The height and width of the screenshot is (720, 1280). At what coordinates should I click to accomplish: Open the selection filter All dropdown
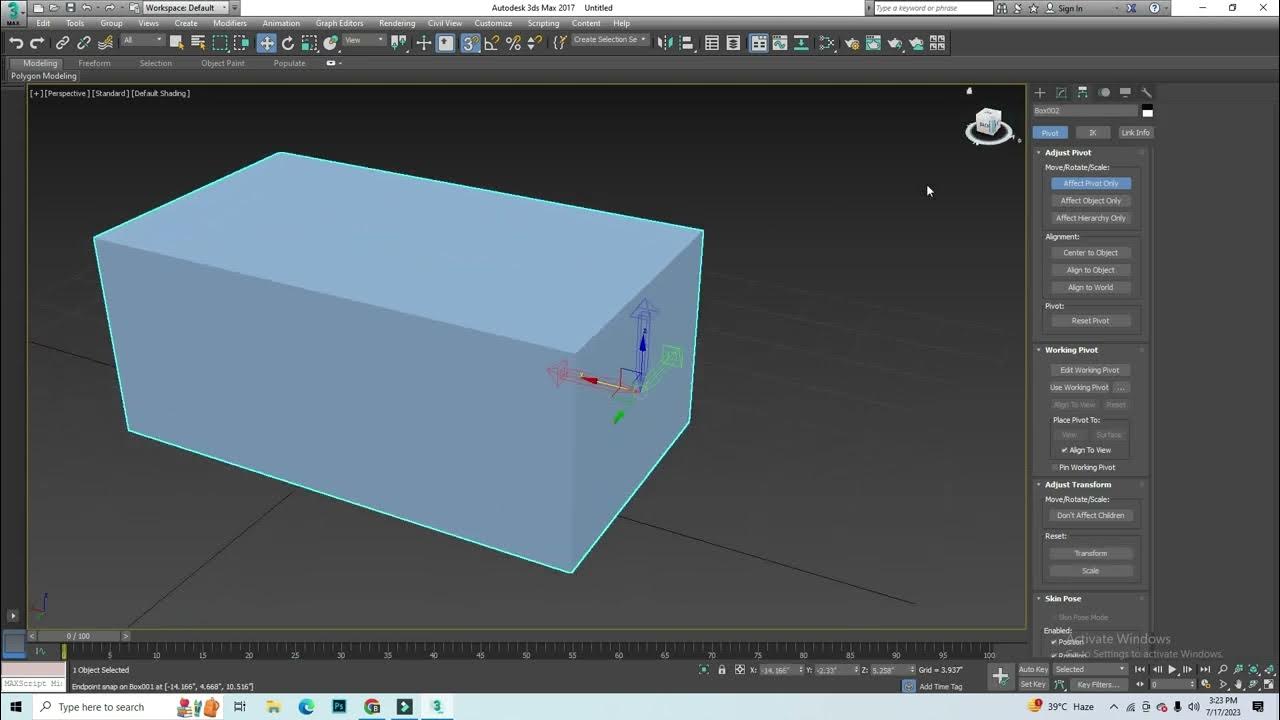coord(142,41)
